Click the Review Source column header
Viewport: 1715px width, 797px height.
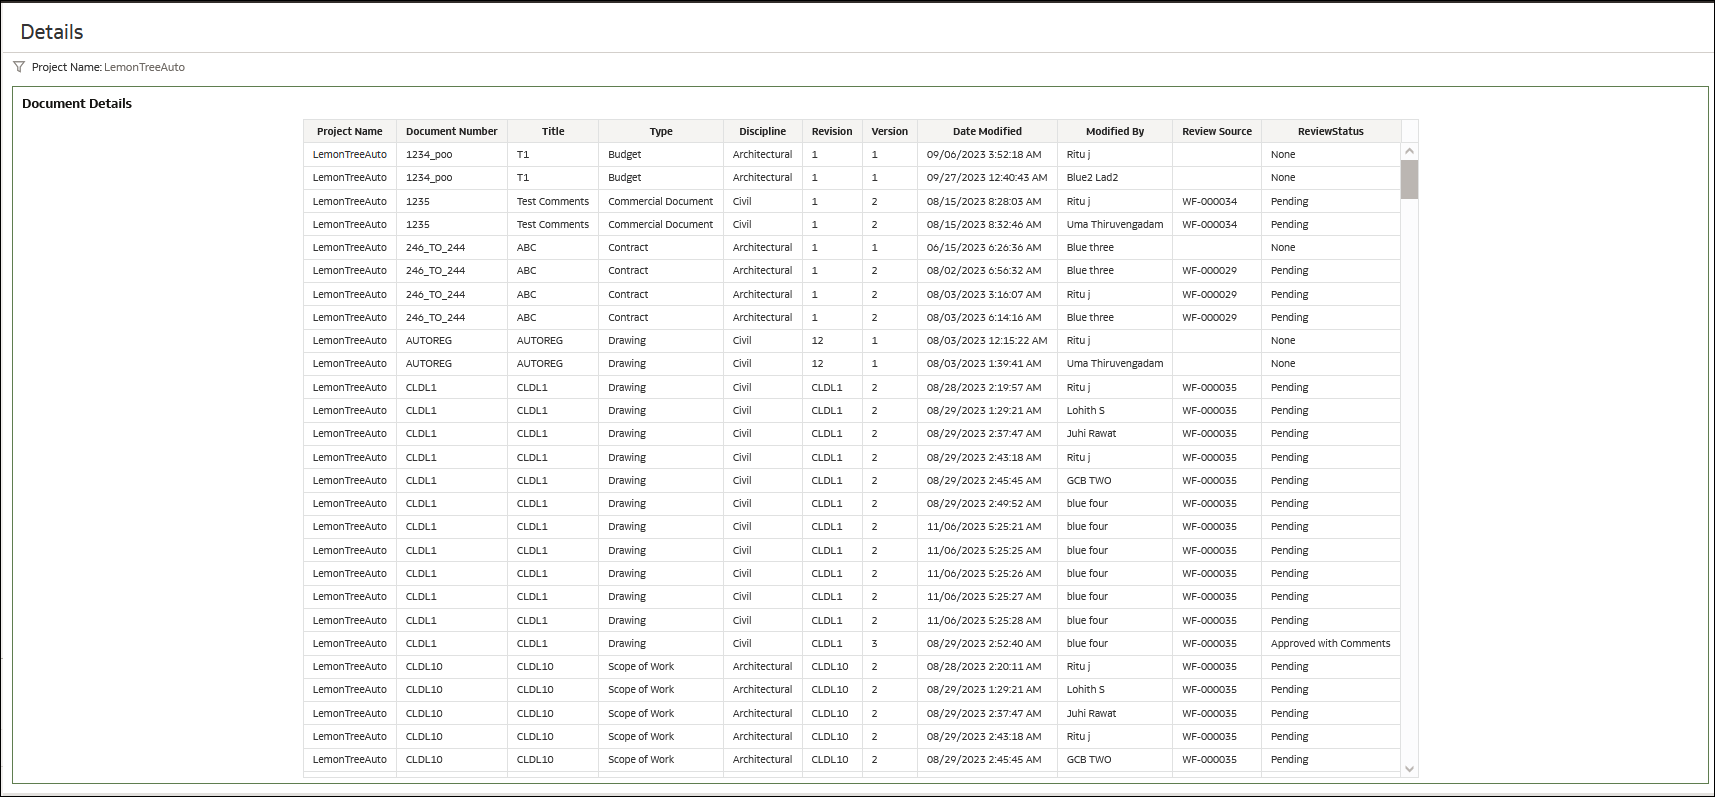pos(1217,131)
